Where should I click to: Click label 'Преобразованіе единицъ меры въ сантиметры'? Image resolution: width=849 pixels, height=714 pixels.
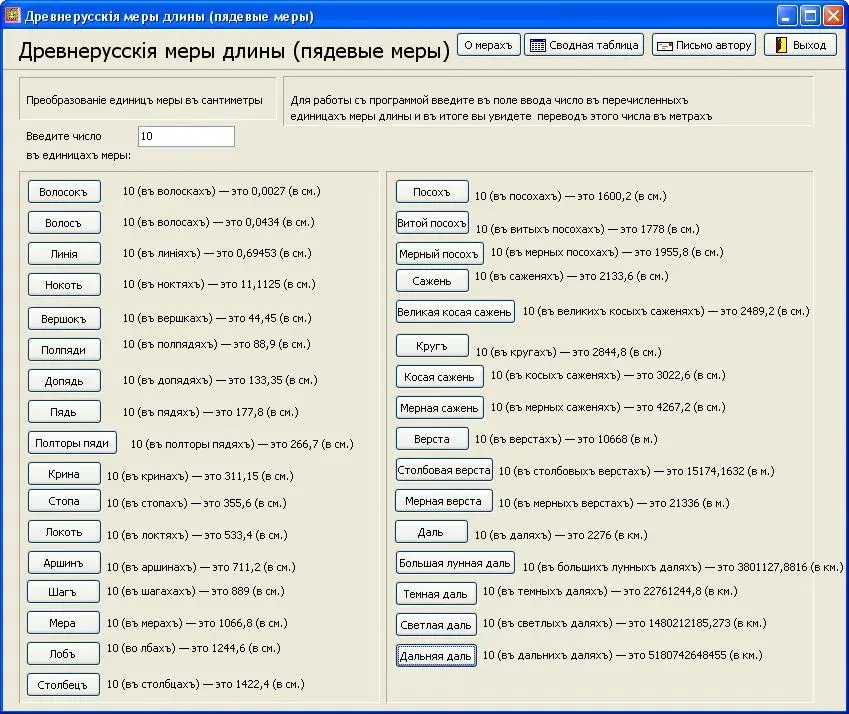point(144,100)
